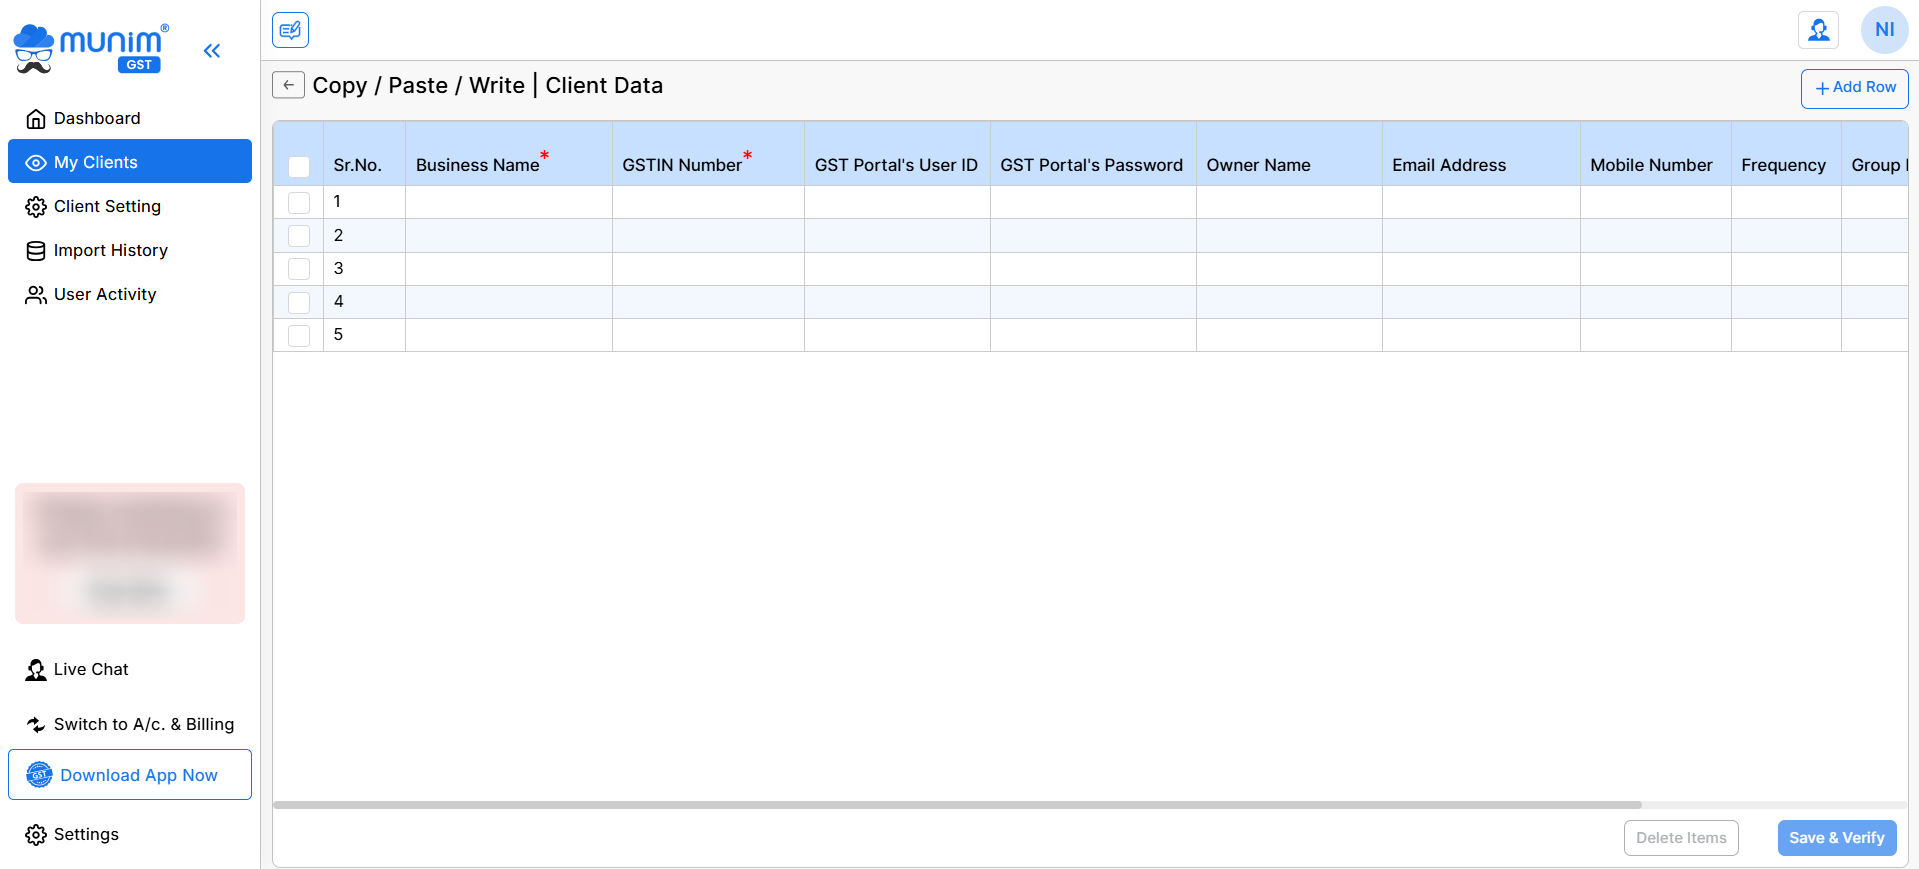Open the NI user profile avatar
1919x869 pixels.
(x=1884, y=30)
